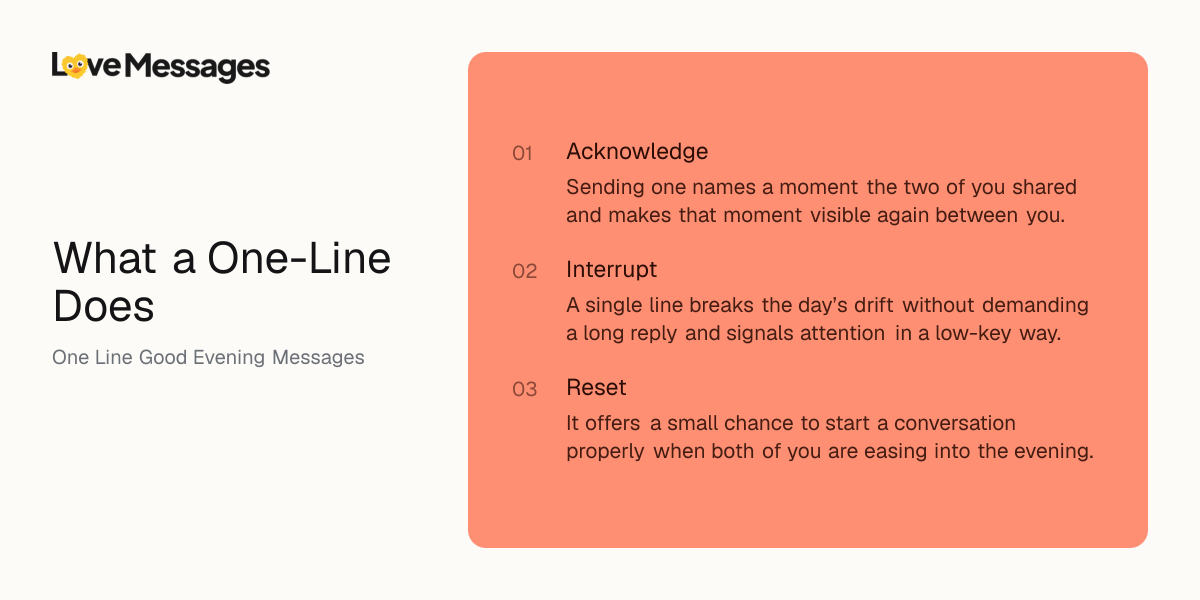Select the "What a One-Line Does" heading
The image size is (1200, 600).
pos(222,282)
